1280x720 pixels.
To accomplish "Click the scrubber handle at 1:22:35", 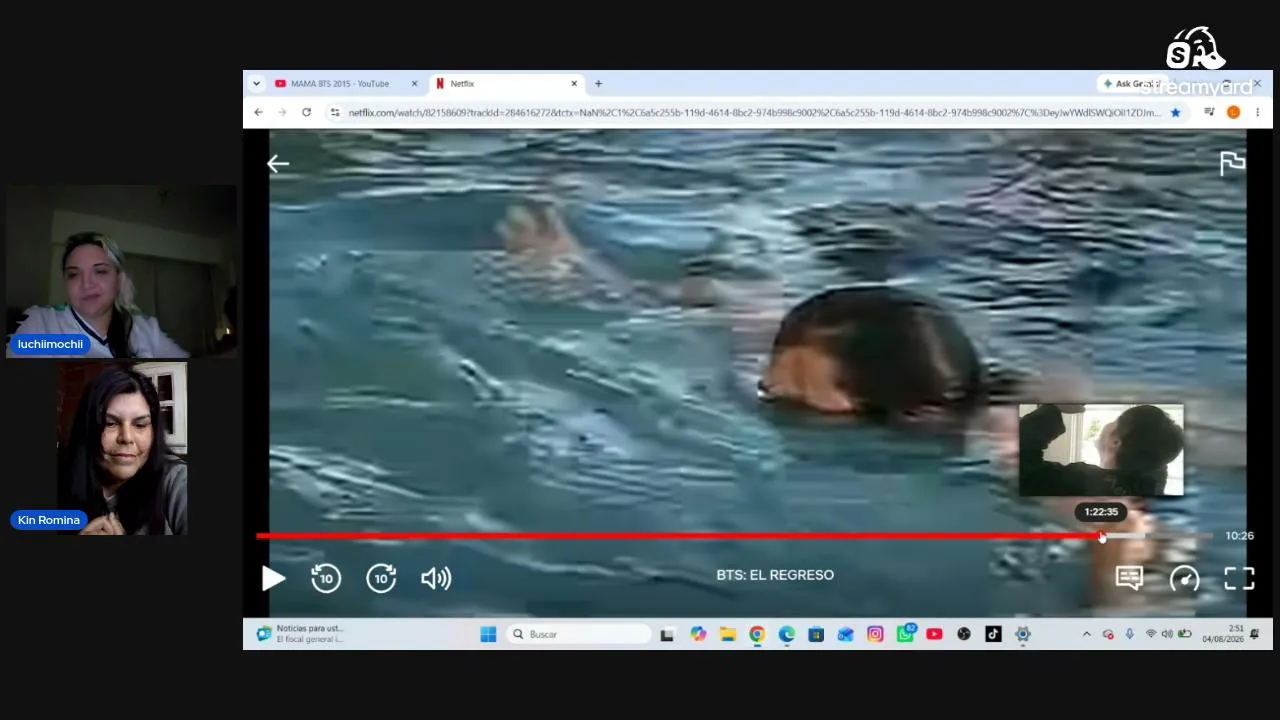I will [x=1102, y=536].
